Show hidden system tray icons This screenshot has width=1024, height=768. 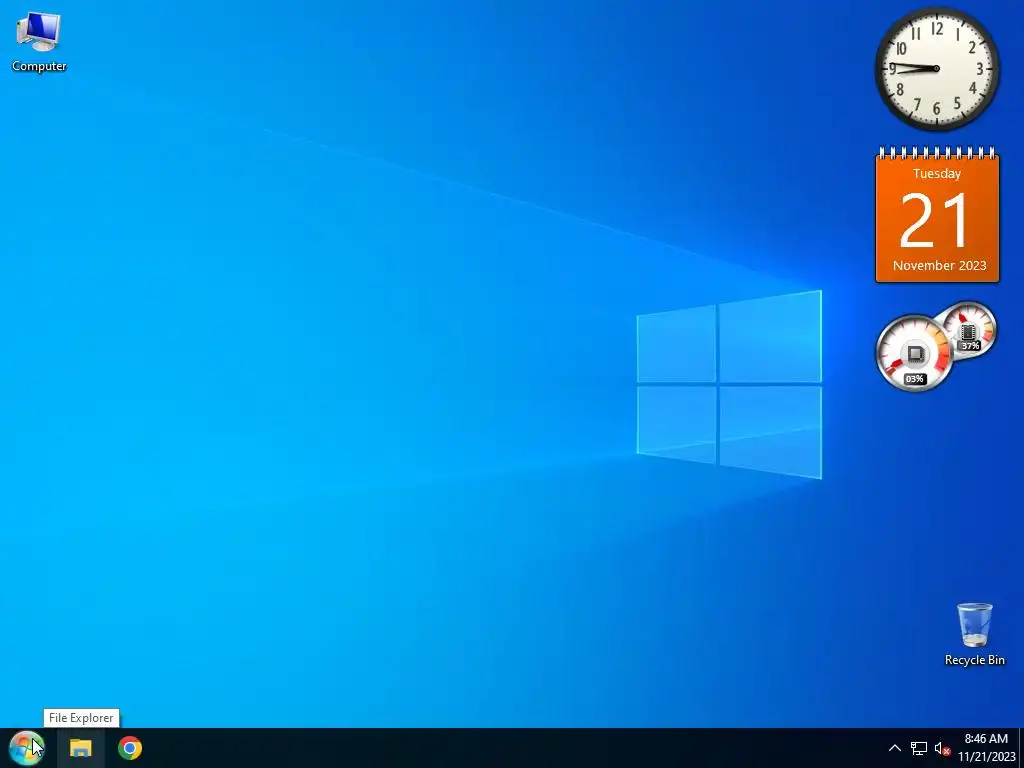tap(895, 748)
